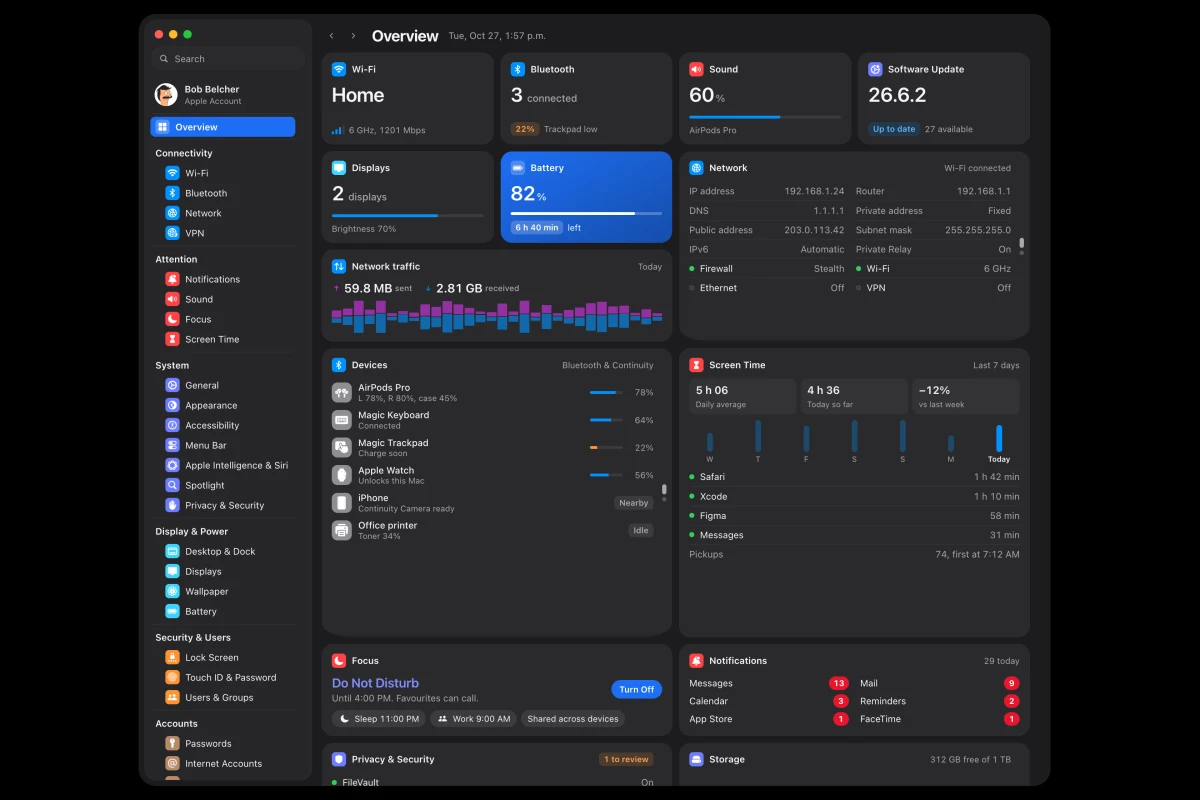Select the Appearance sidebar icon
Image resolution: width=1200 pixels, height=800 pixels.
(172, 405)
